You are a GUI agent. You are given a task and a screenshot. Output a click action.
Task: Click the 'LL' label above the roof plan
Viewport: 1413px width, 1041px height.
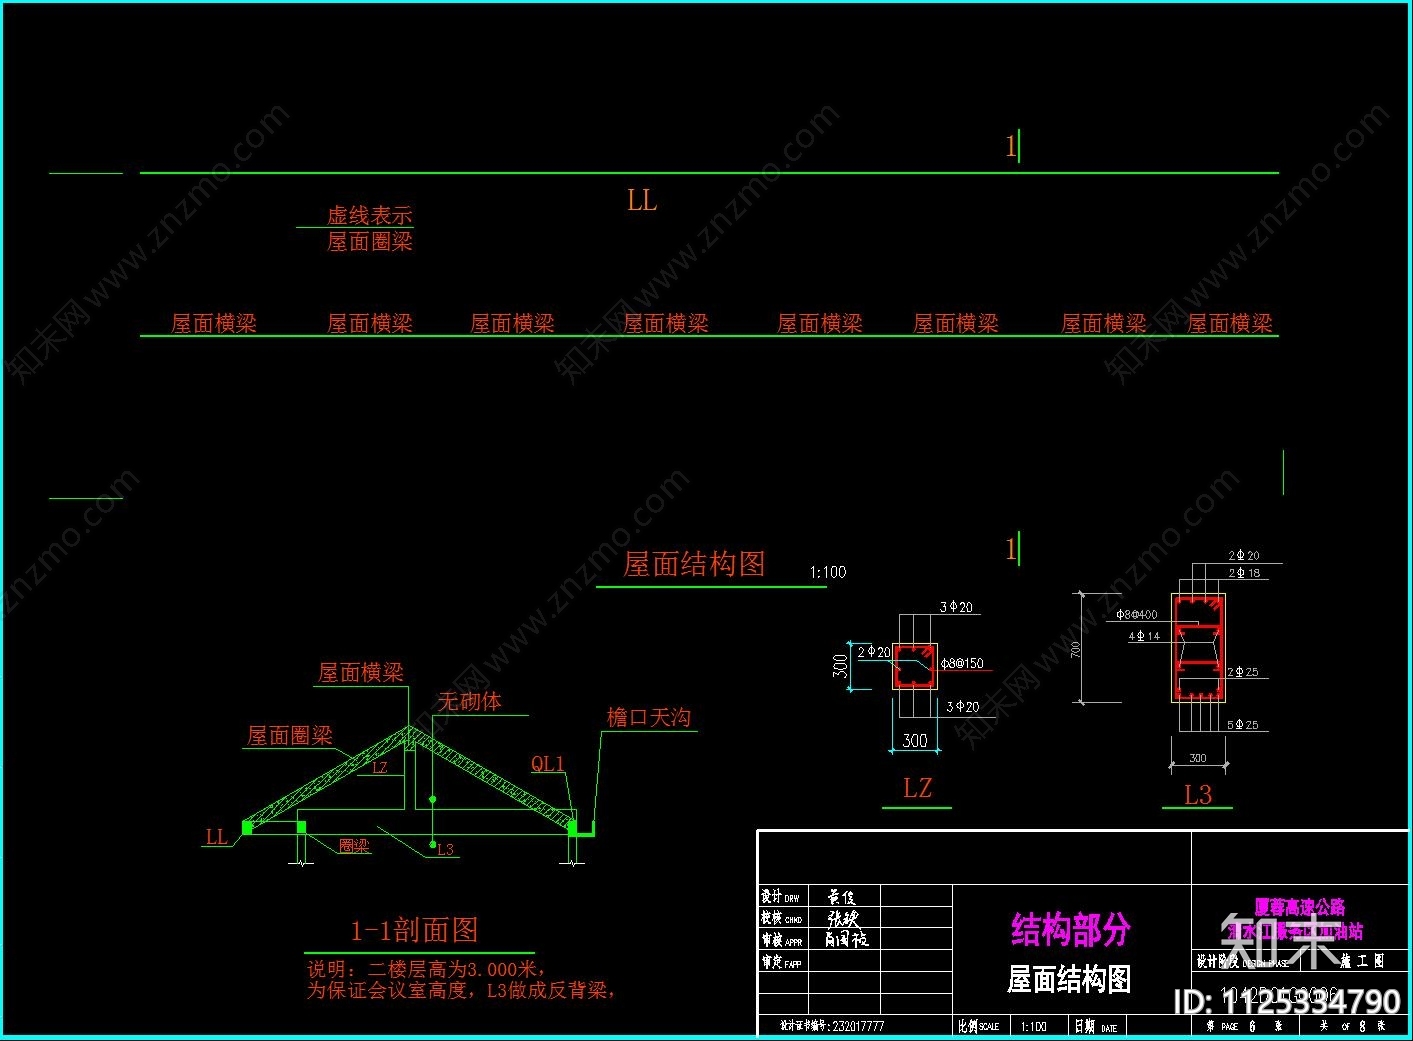(x=642, y=201)
